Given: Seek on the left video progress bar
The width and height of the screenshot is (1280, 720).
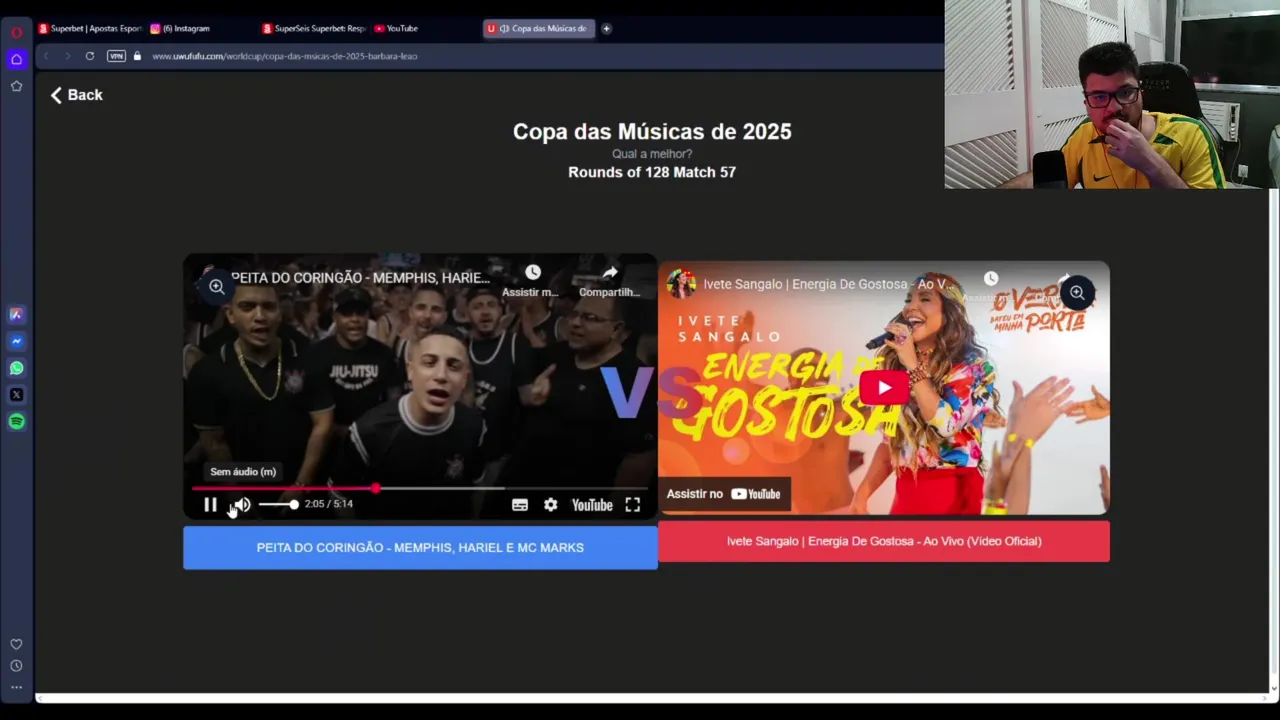Looking at the screenshot, I should point(420,489).
